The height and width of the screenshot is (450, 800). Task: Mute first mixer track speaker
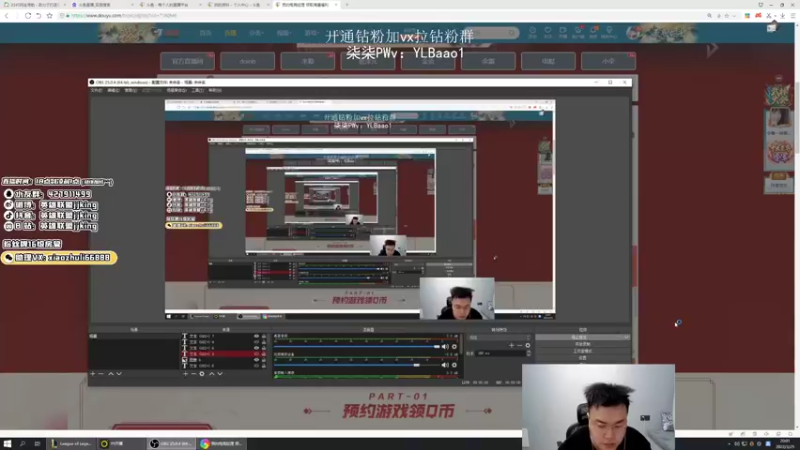[x=445, y=347]
